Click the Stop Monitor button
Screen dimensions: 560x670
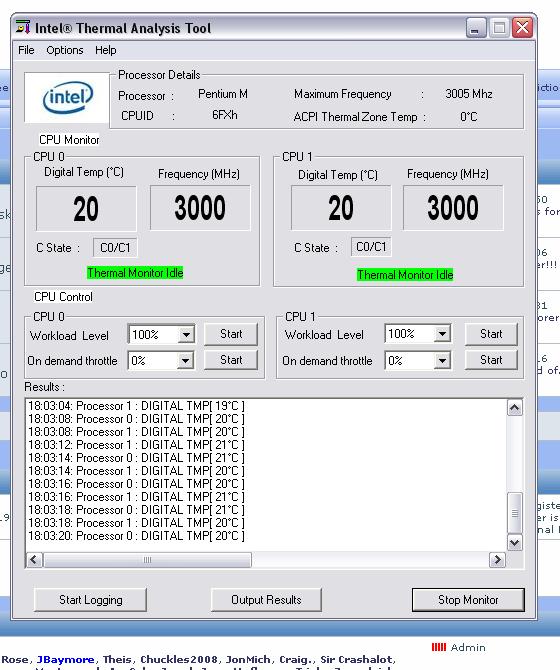click(468, 600)
